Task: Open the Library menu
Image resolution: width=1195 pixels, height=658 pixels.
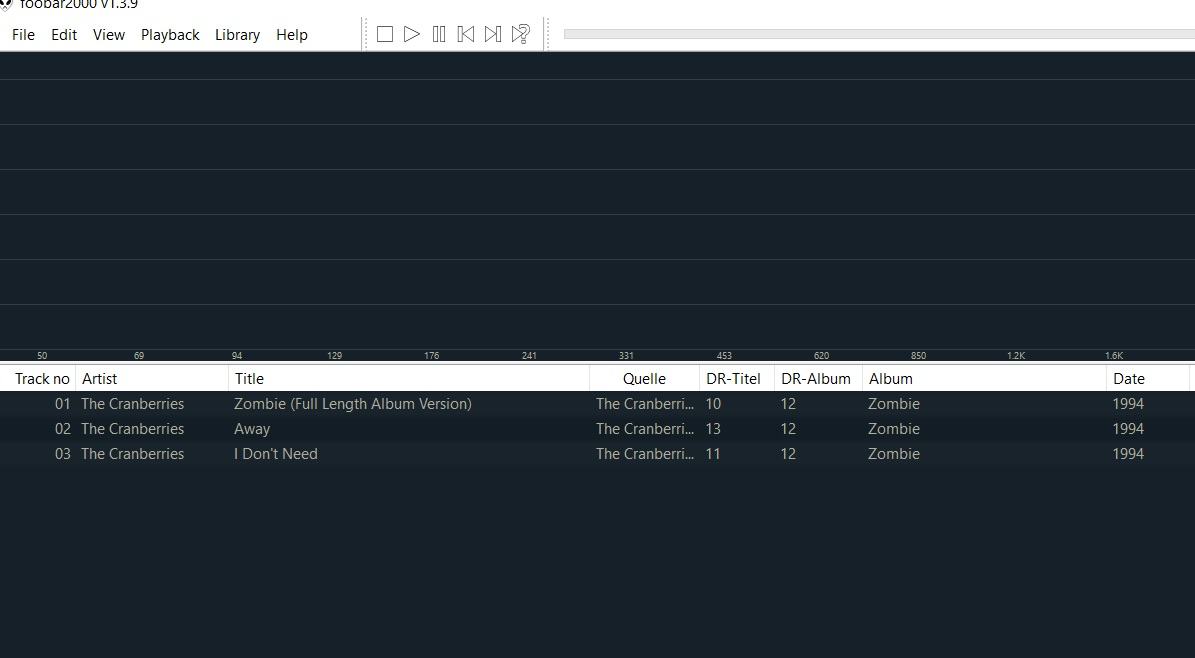Action: click(237, 35)
